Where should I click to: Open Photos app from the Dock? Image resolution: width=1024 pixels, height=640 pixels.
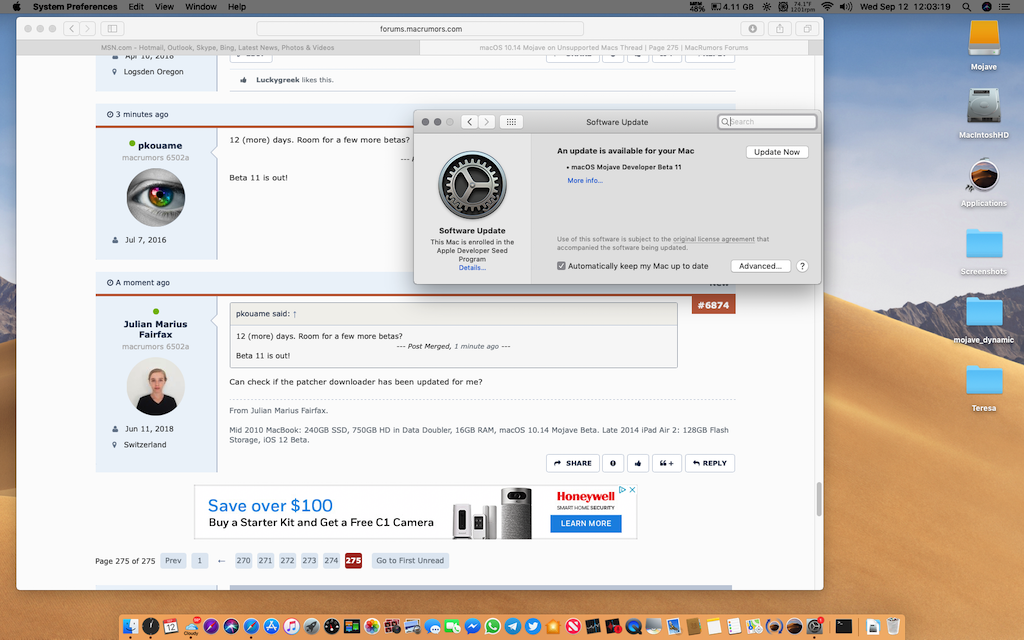372,626
